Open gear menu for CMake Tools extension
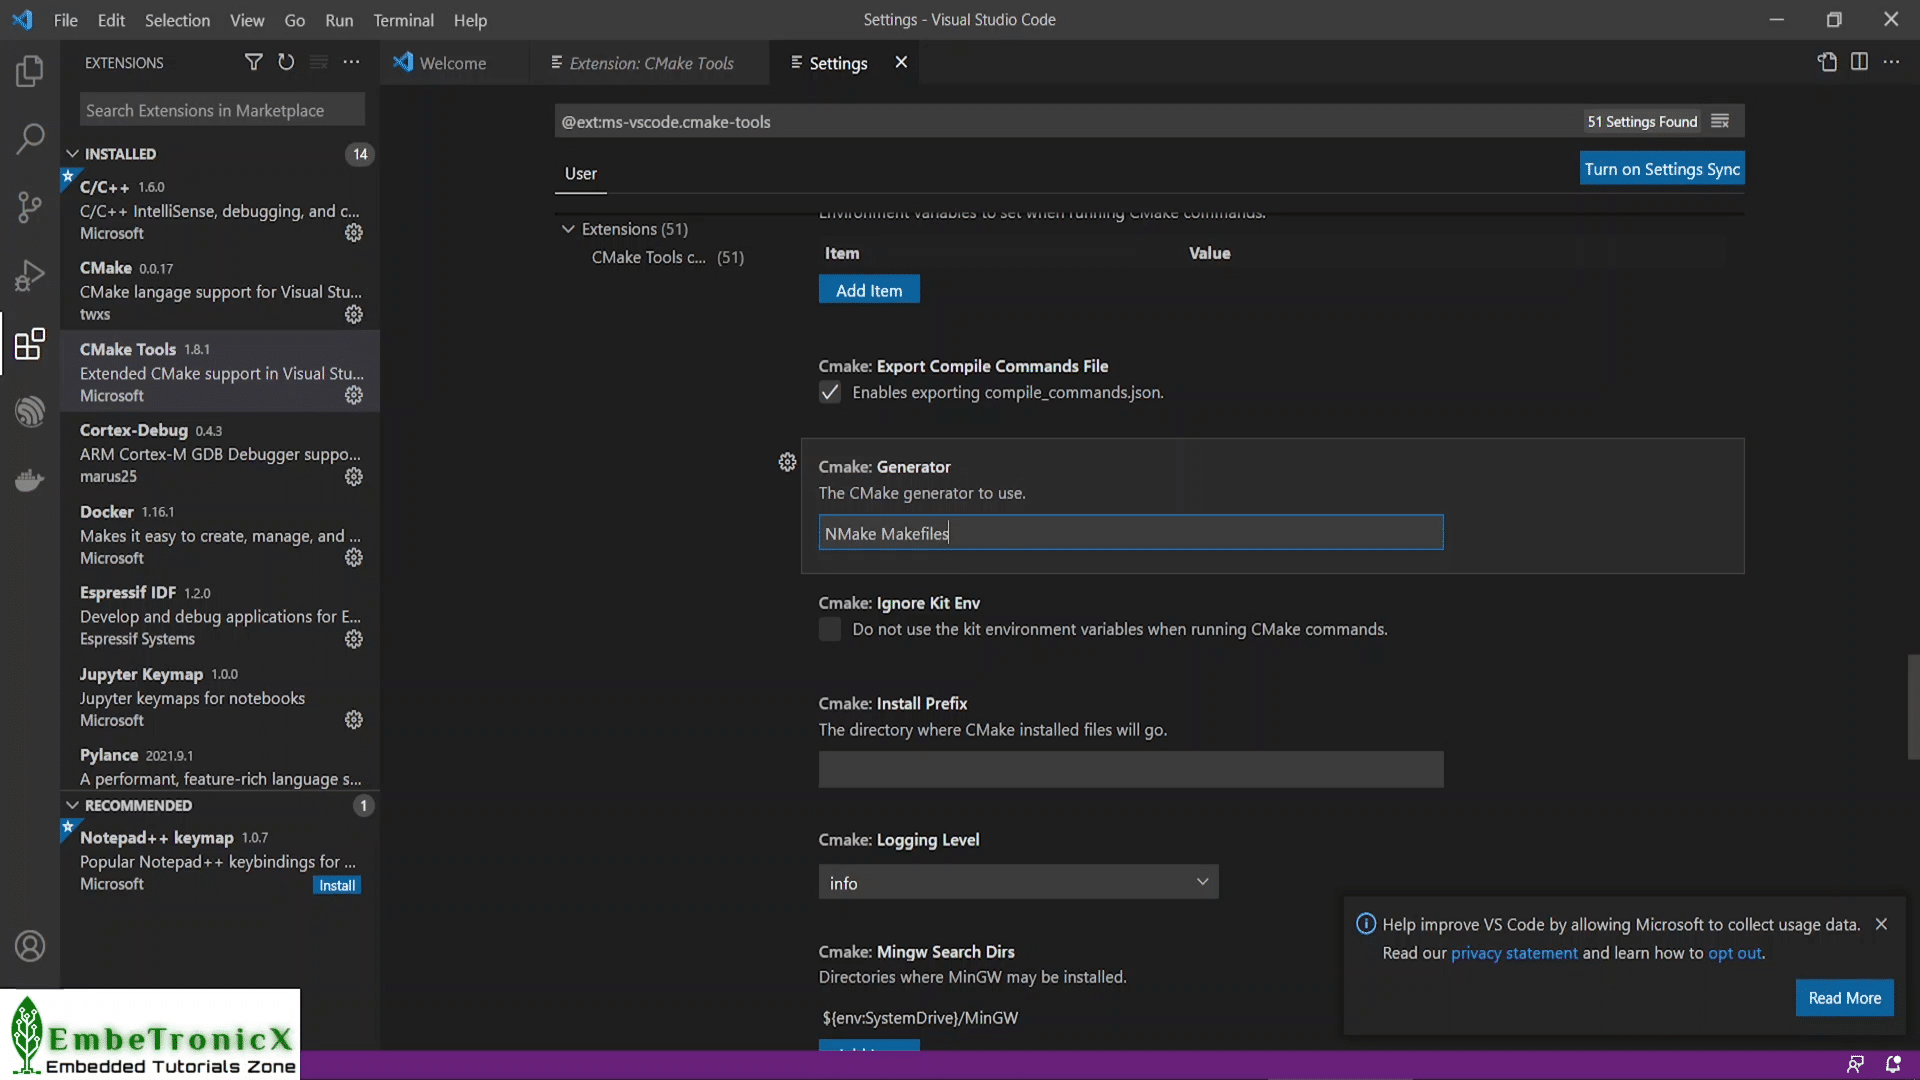This screenshot has height=1080, width=1920. click(354, 395)
